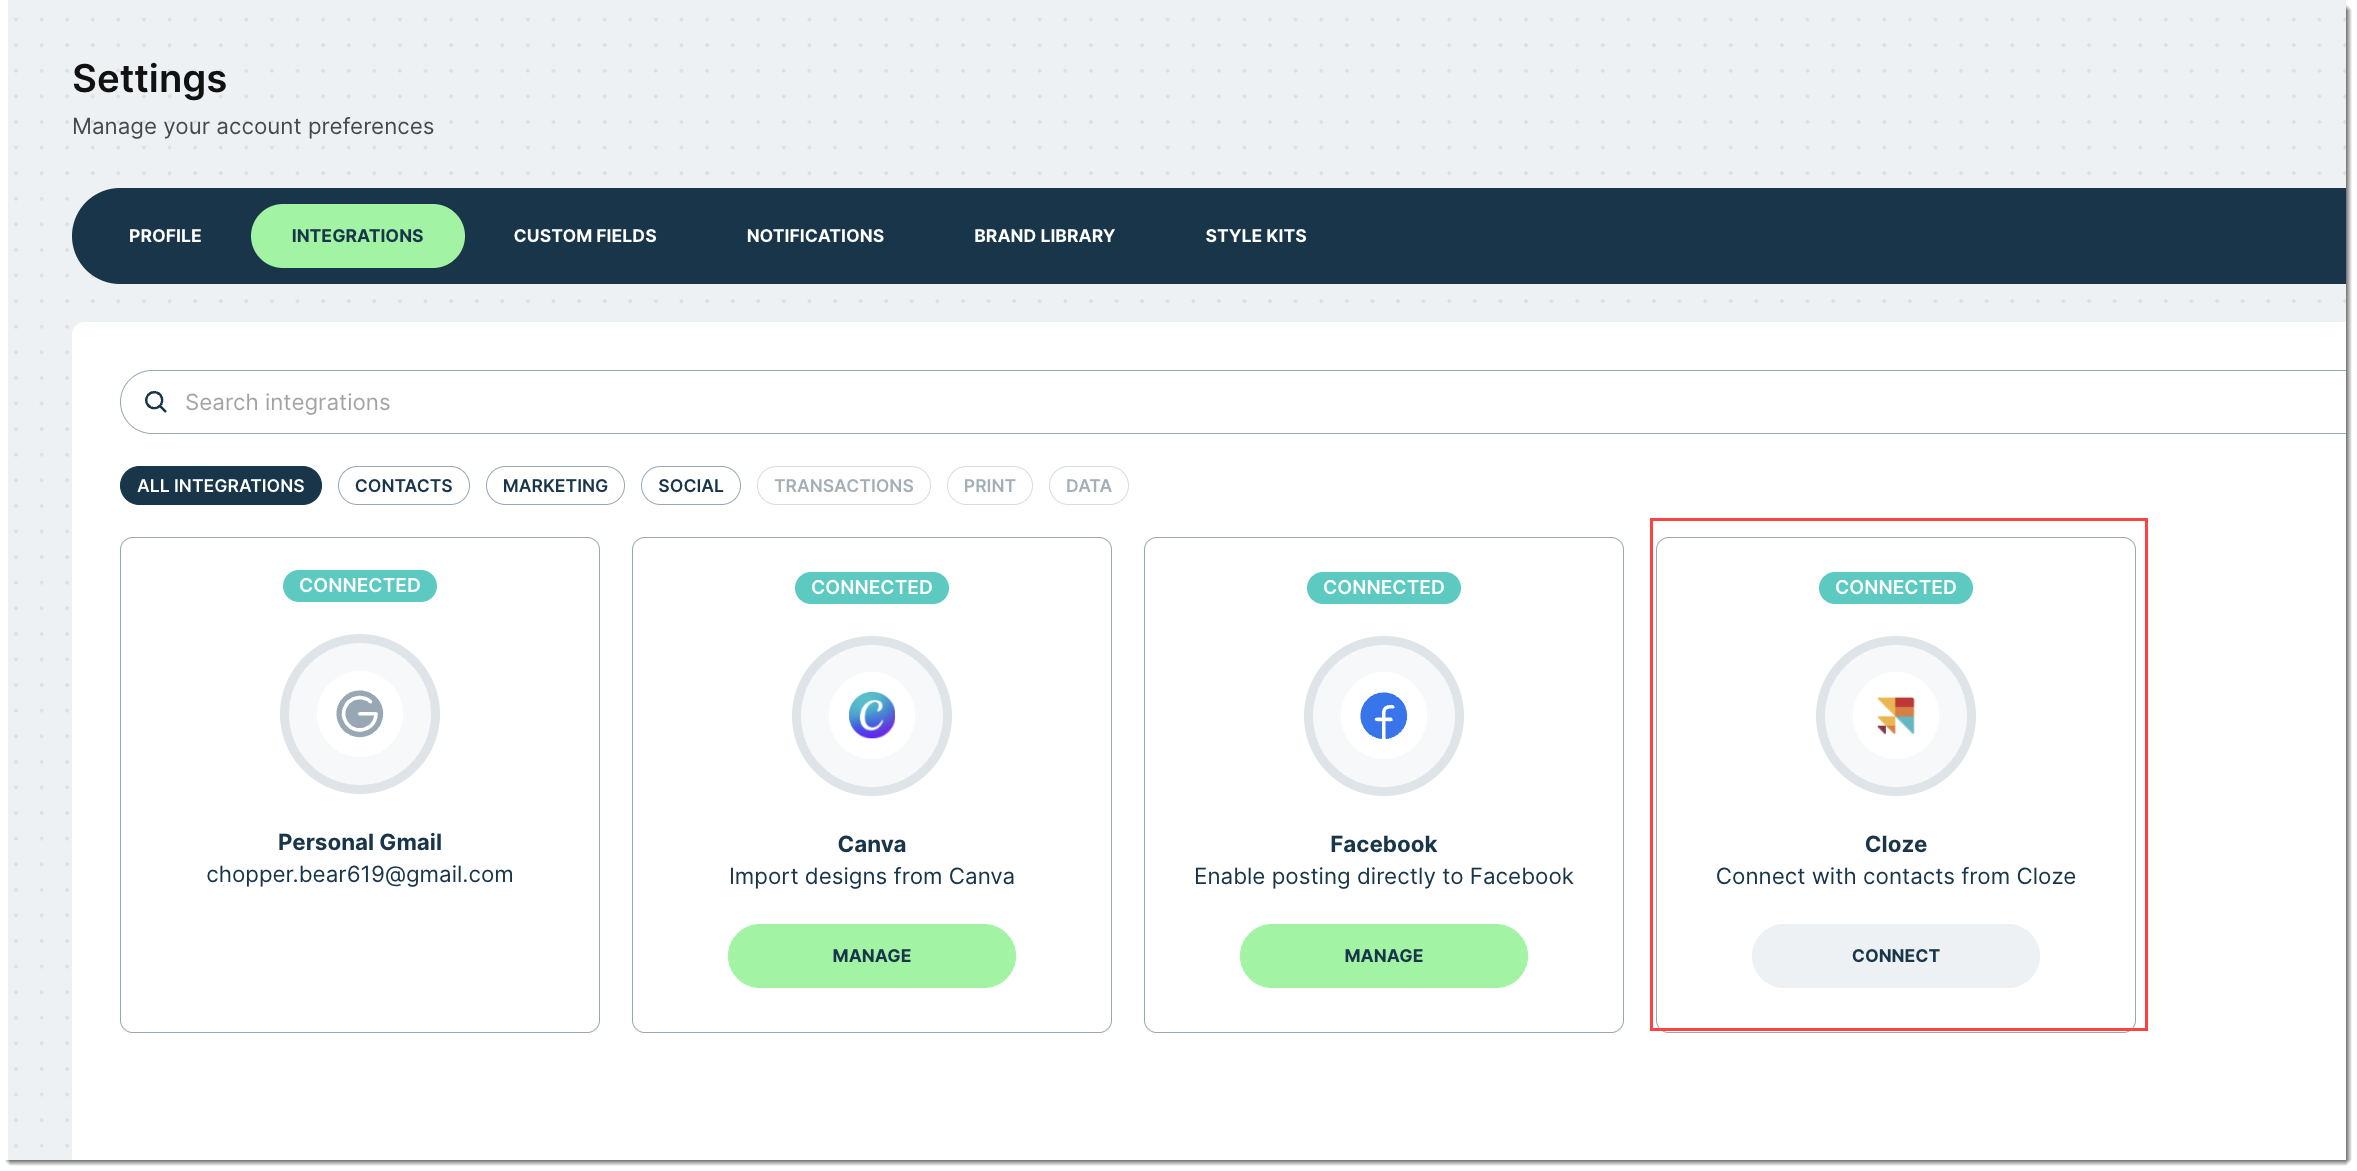Open Manage for Facebook integration
Image resolution: width=2357 pixels, height=1171 pixels.
click(1384, 956)
